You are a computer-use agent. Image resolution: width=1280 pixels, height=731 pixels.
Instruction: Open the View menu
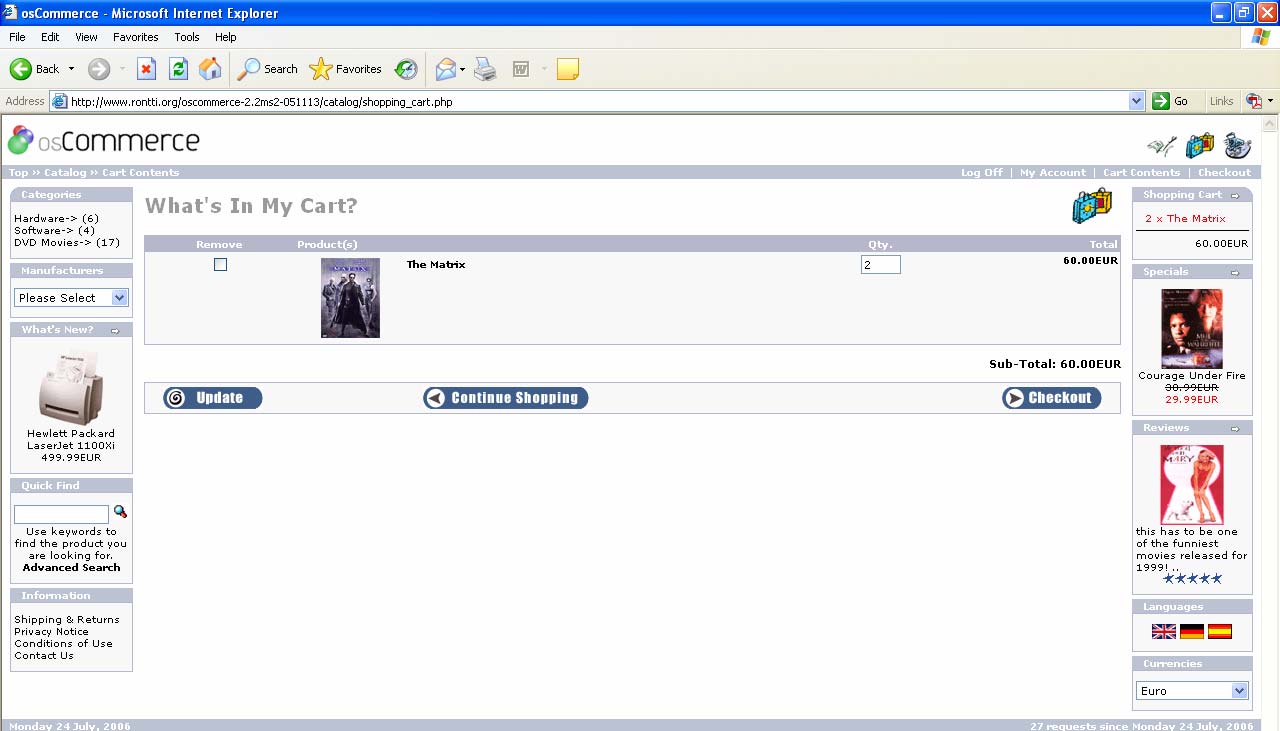click(x=87, y=37)
